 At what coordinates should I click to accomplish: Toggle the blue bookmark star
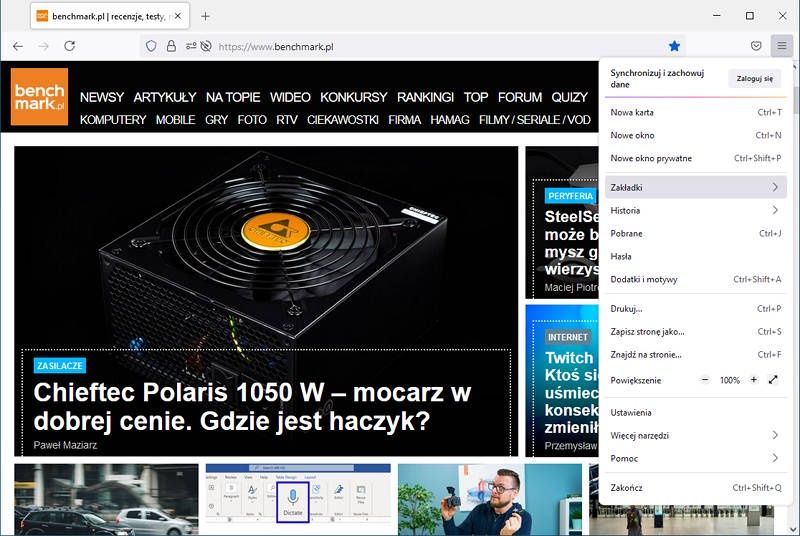674,46
